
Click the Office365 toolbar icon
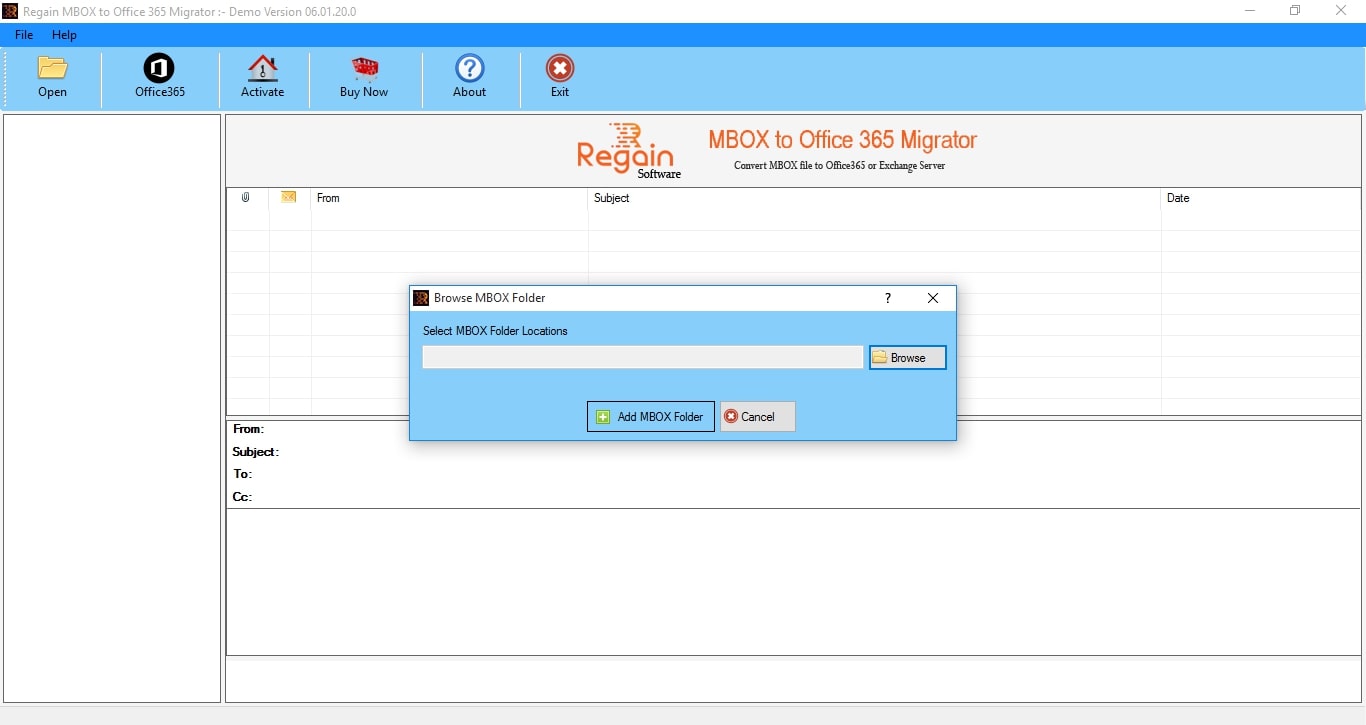pos(159,70)
